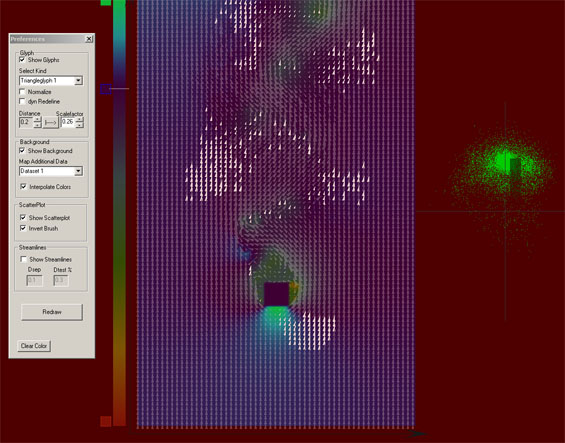Click the link icon between Distance and Scalefactor
The width and height of the screenshot is (565, 443).
50,123
